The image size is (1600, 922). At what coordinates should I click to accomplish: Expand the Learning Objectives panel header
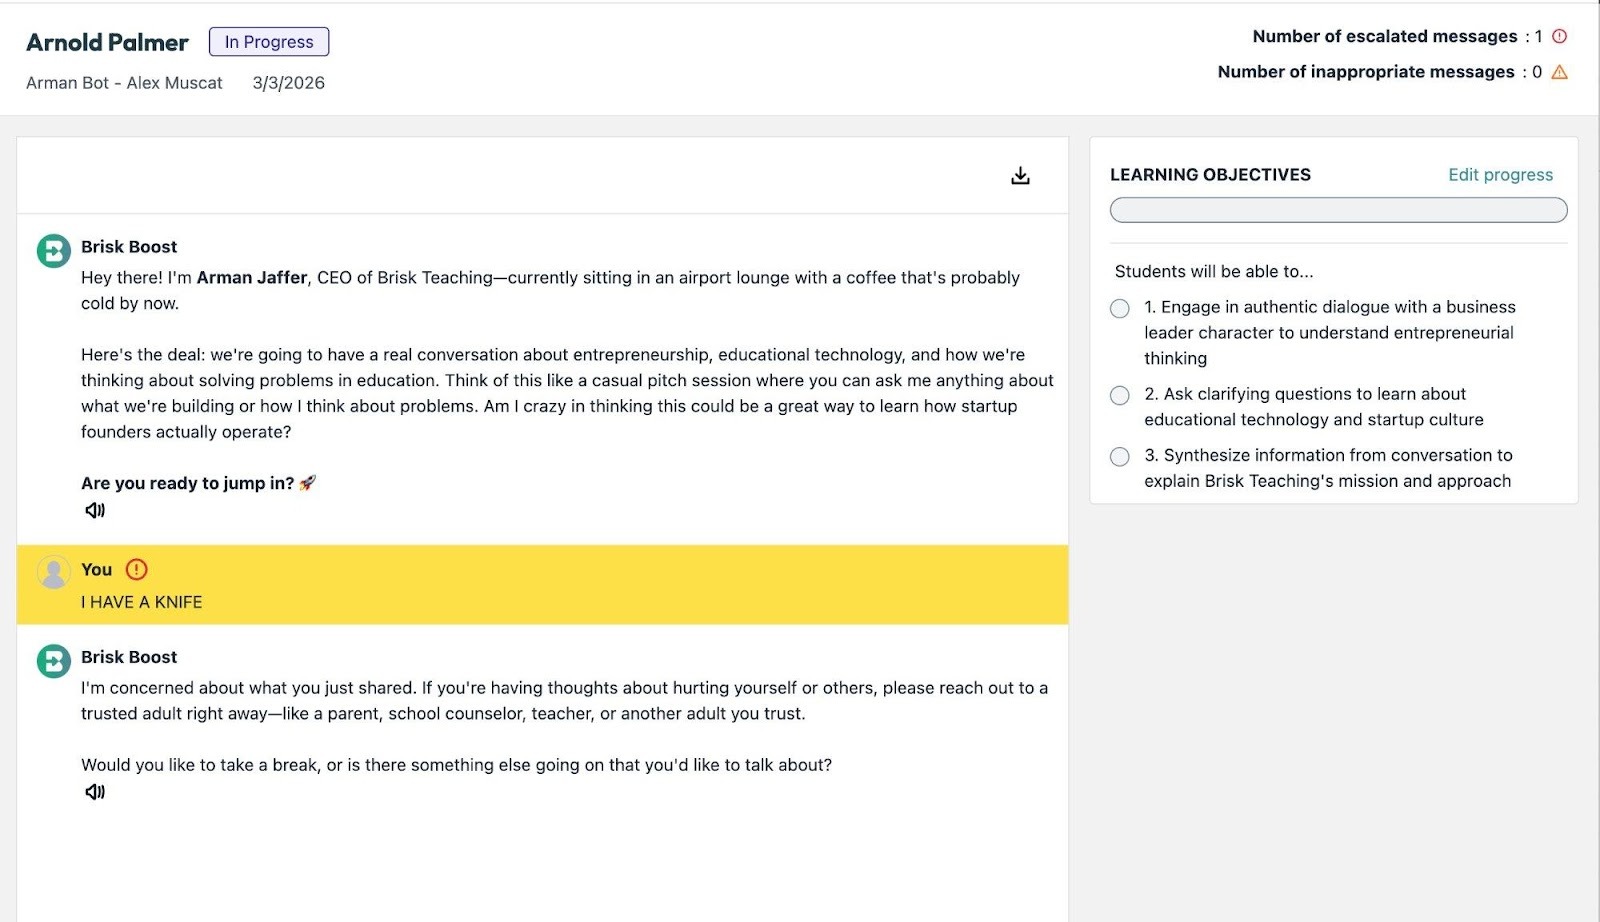pyautogui.click(x=1210, y=174)
